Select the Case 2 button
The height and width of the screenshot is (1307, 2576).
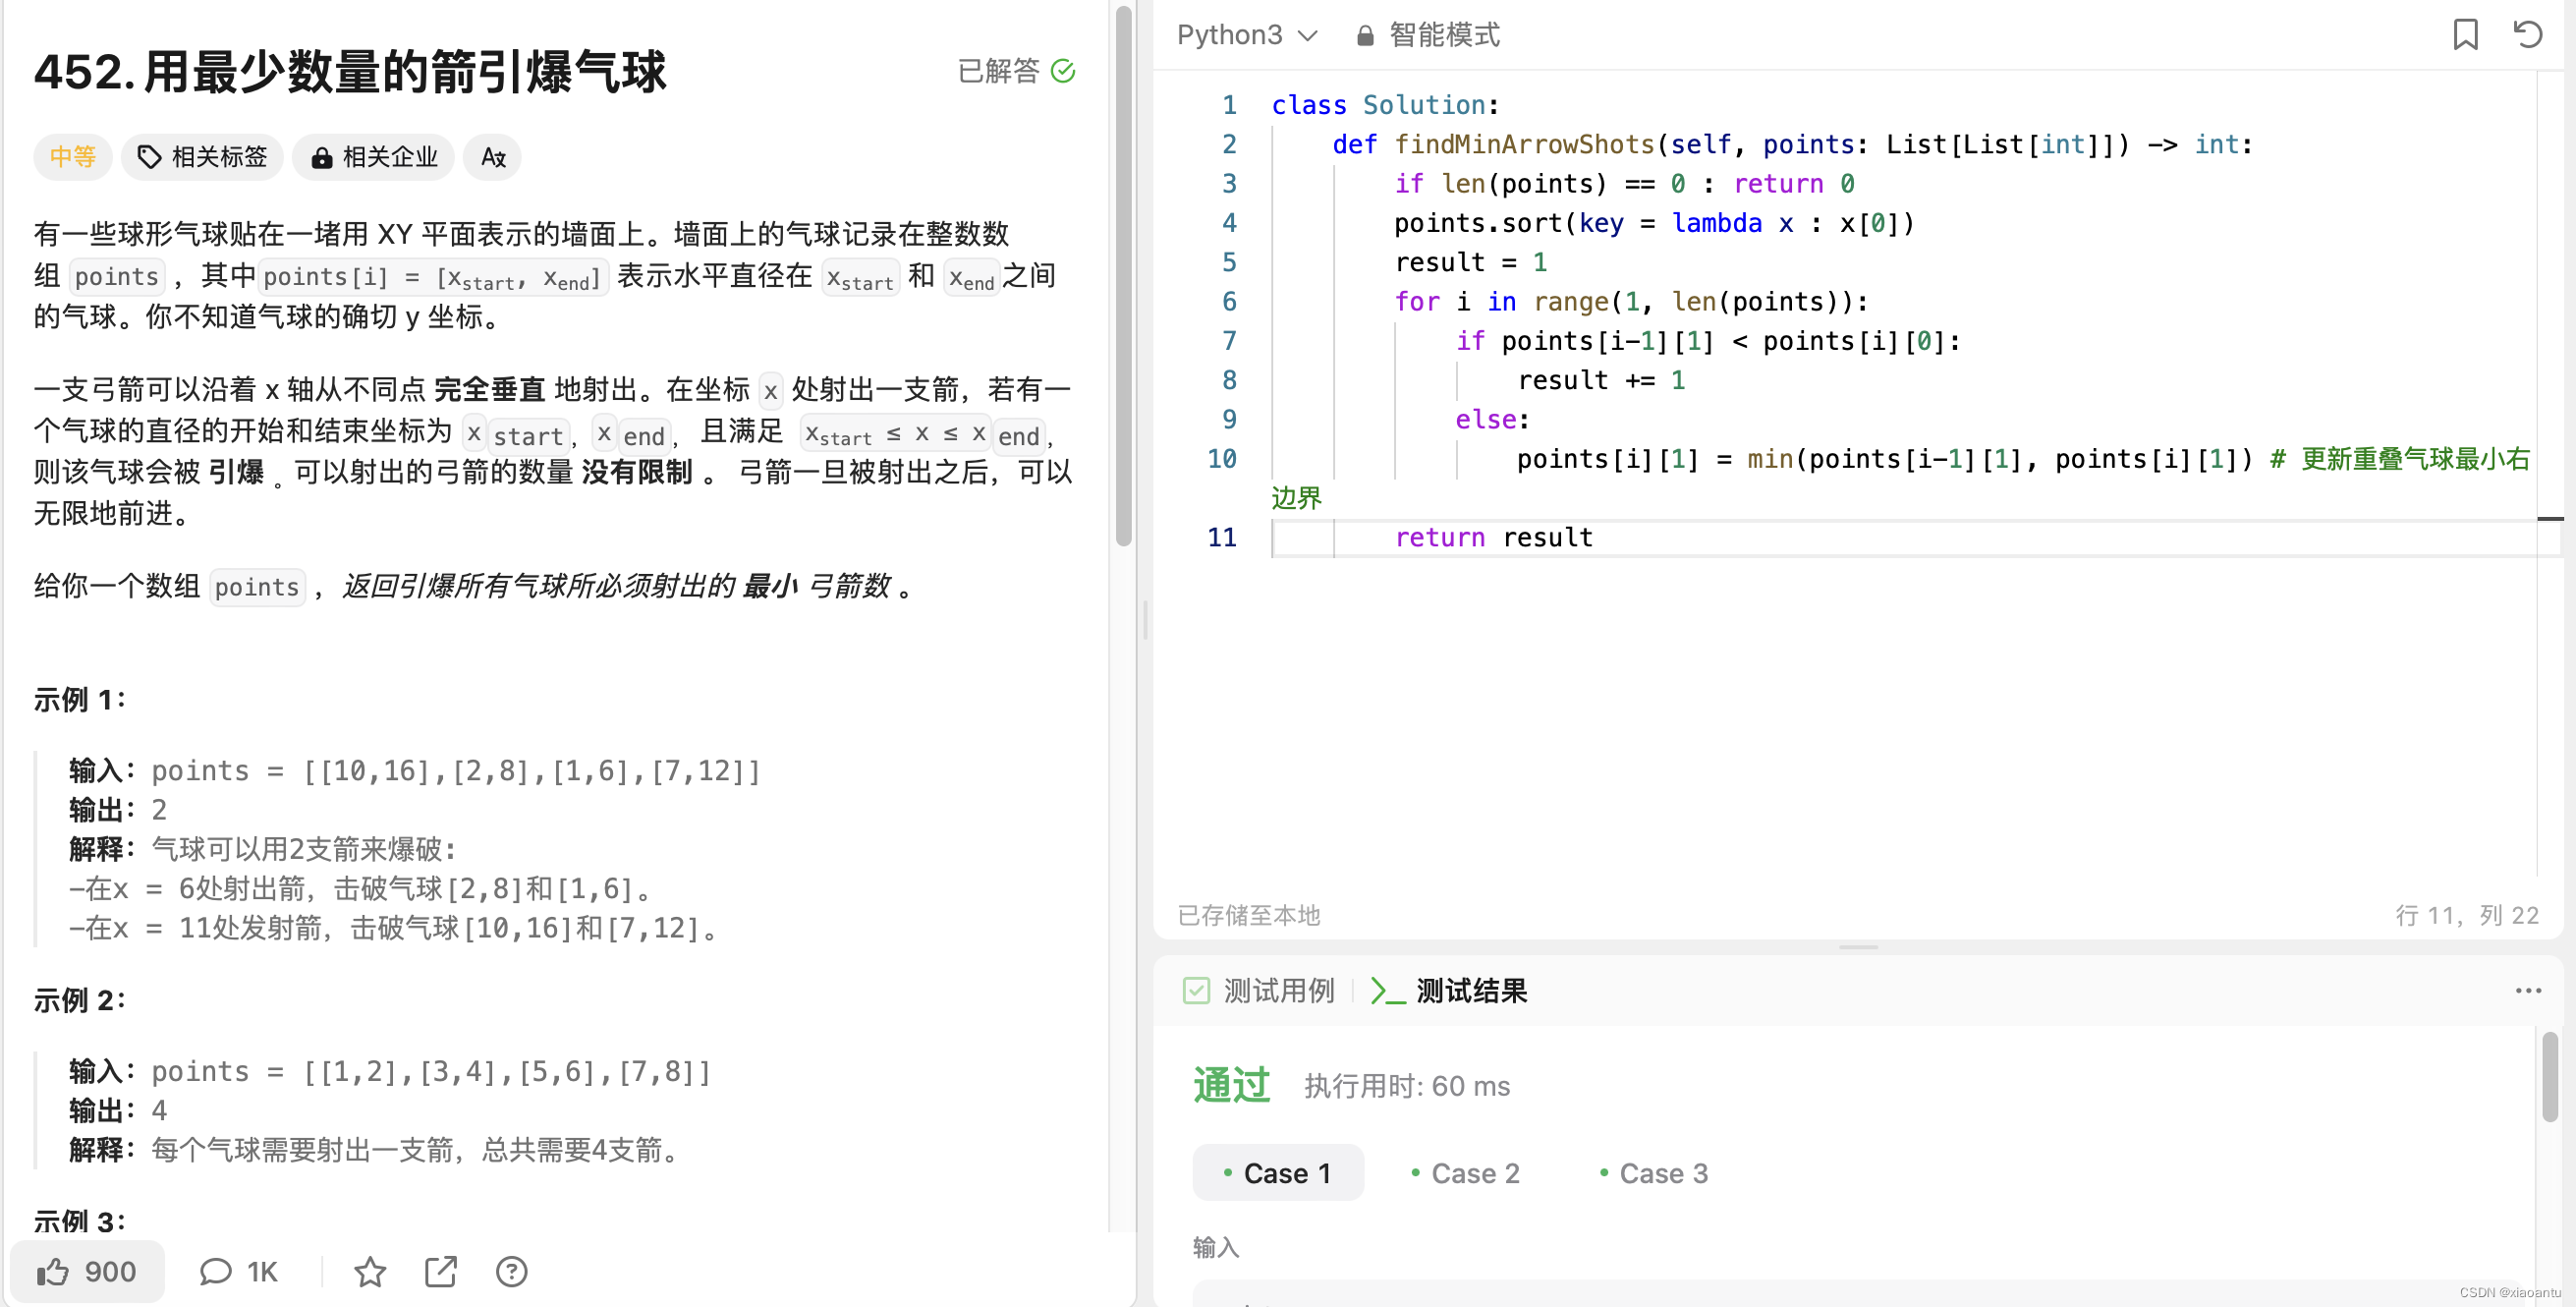[1465, 1172]
